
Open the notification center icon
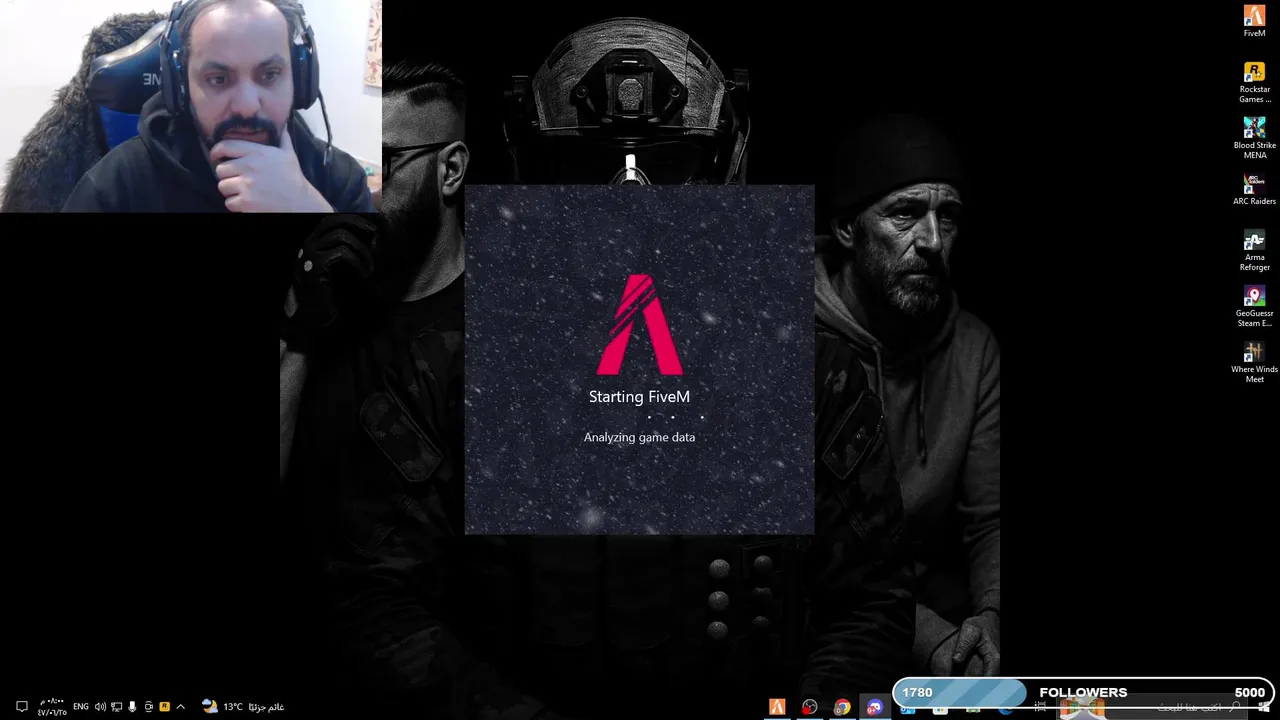click(21, 707)
